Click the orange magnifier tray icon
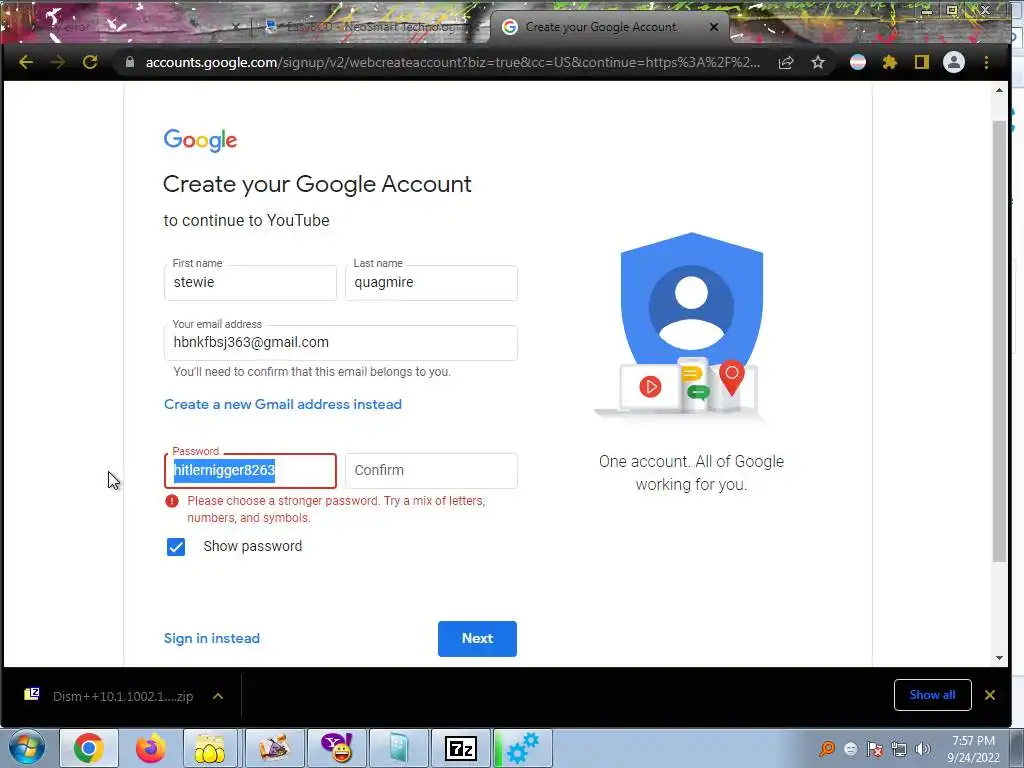Image resolution: width=1024 pixels, height=768 pixels. (x=827, y=749)
